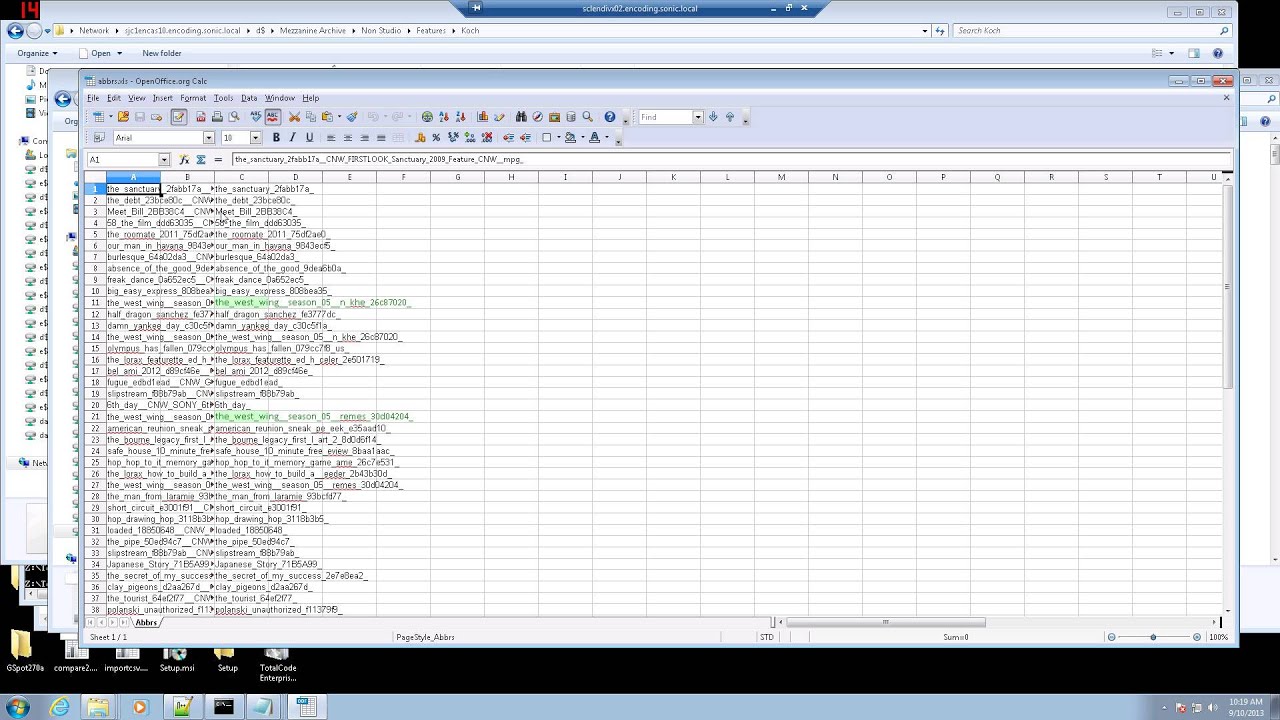The image size is (1280, 720).
Task: Sort ascending with the A-Z icon
Action: 444,117
